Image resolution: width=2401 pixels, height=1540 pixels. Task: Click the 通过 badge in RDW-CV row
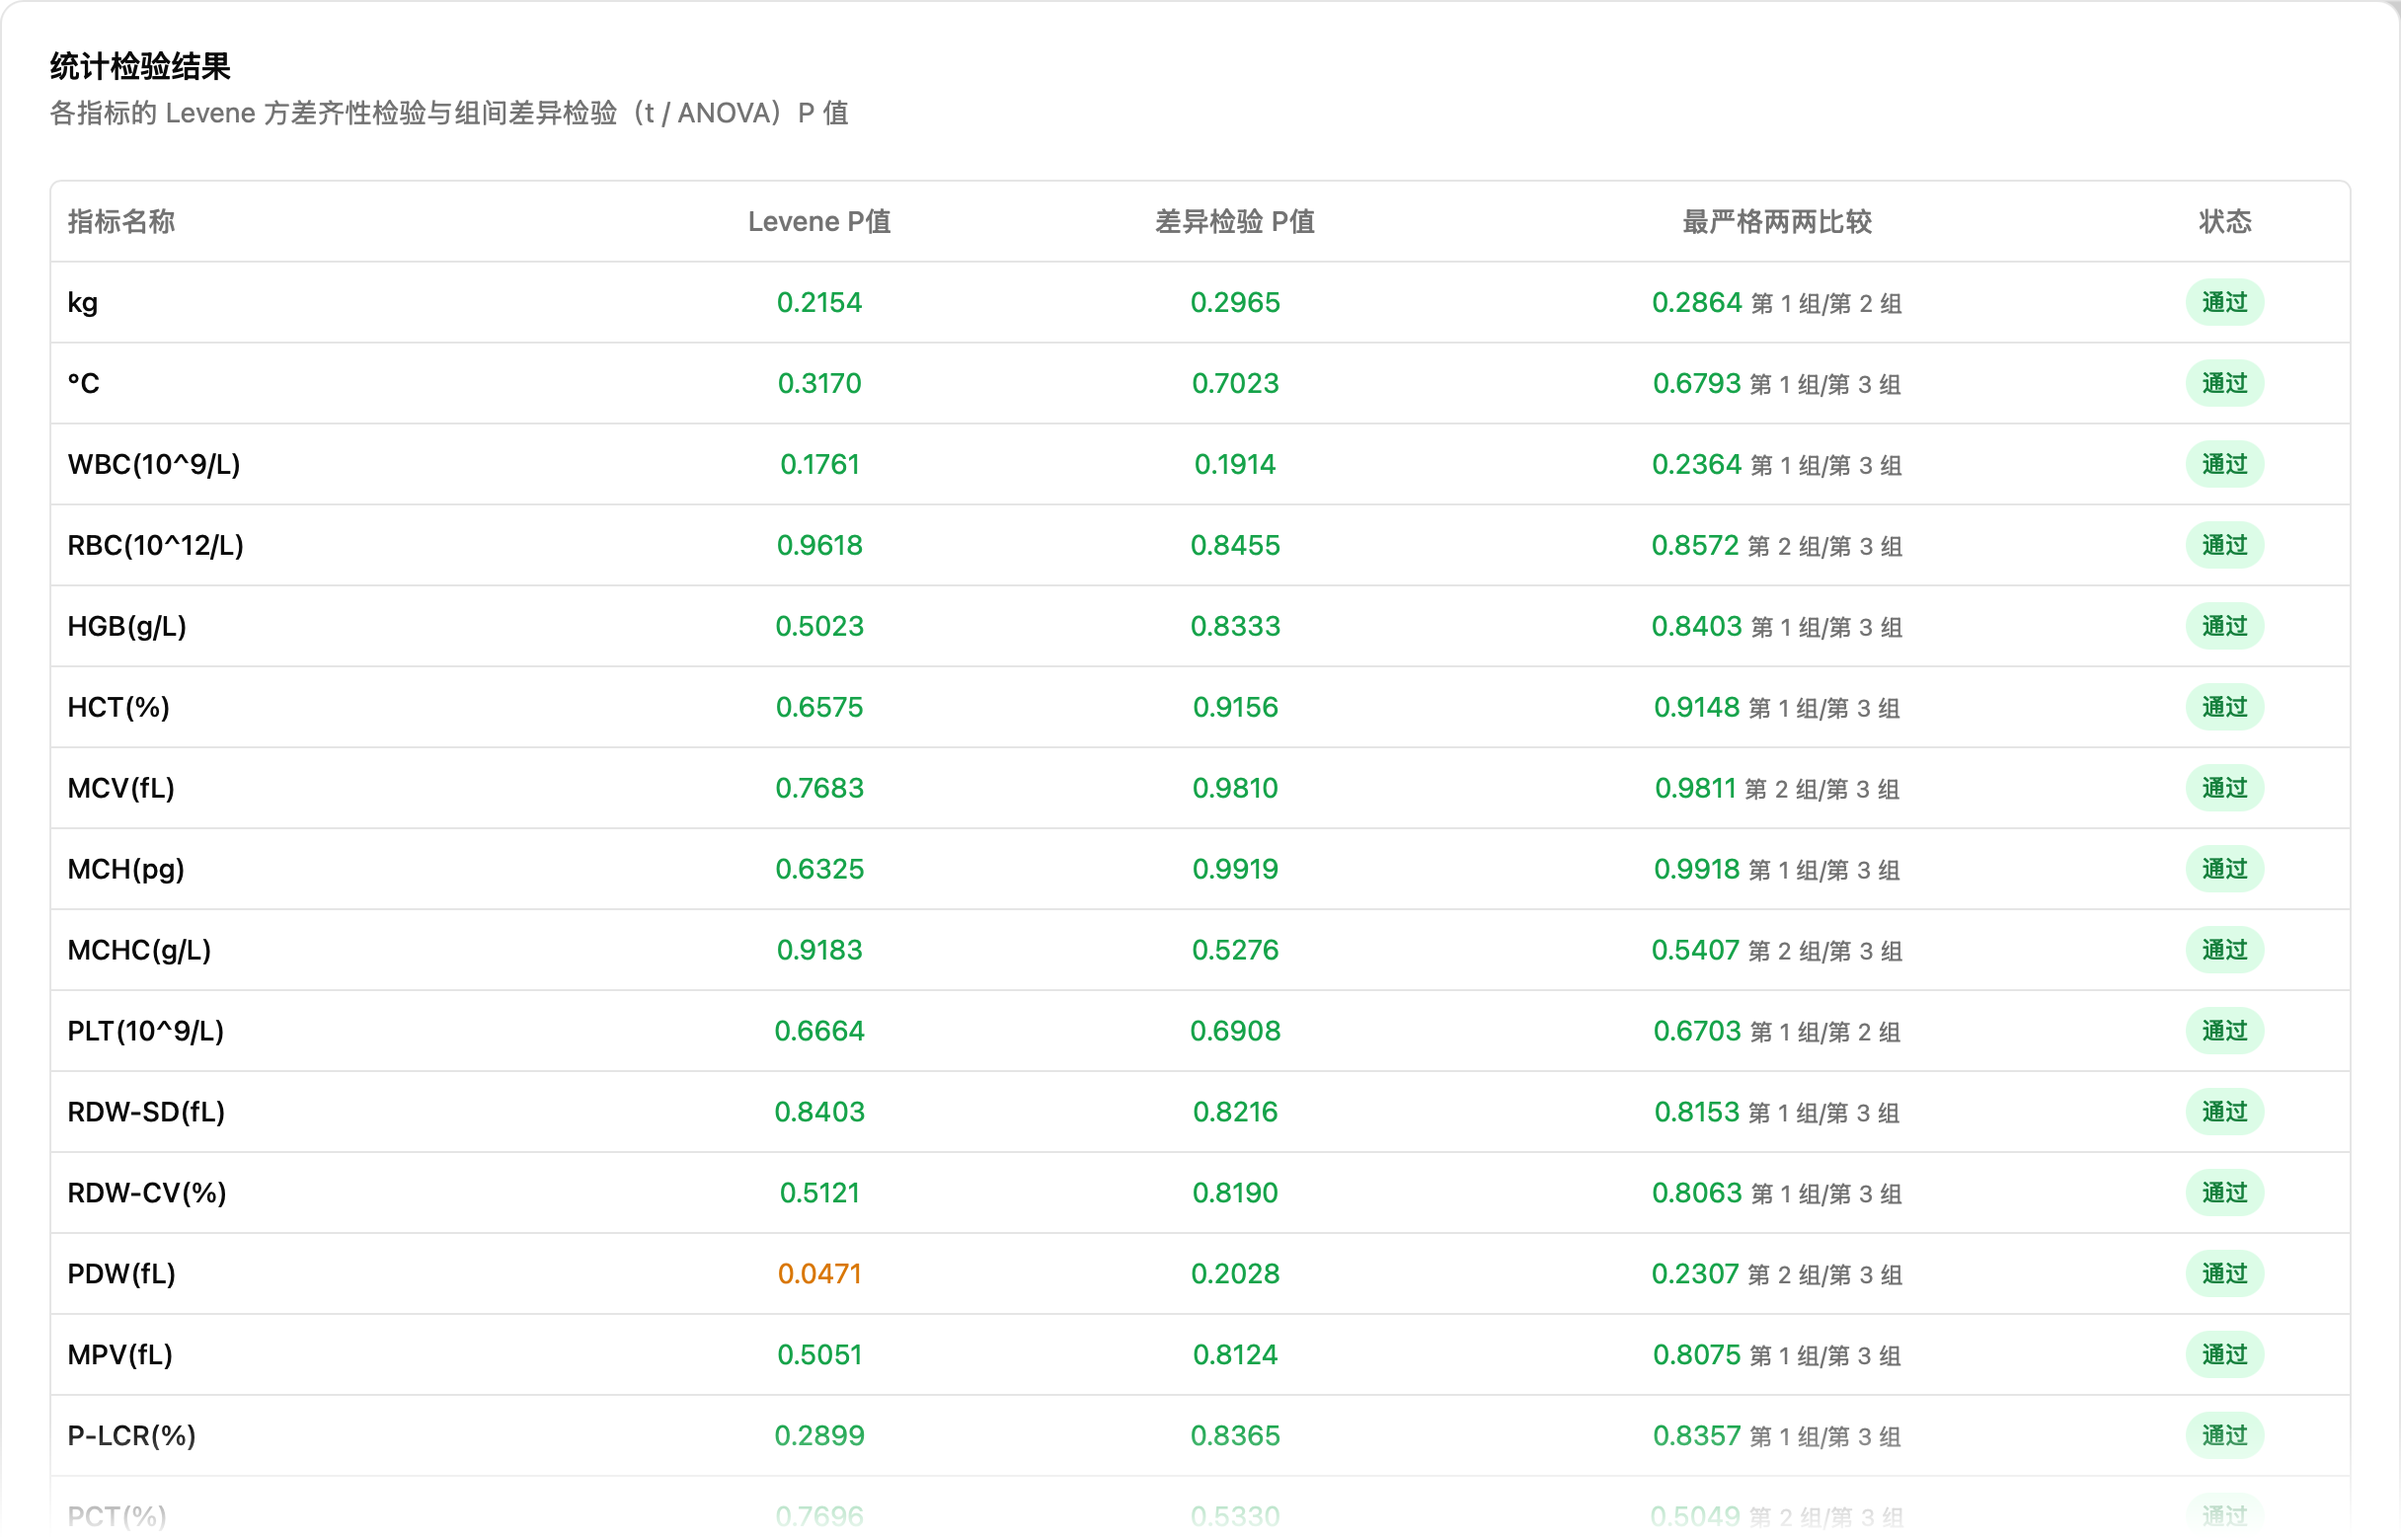(x=2225, y=1193)
